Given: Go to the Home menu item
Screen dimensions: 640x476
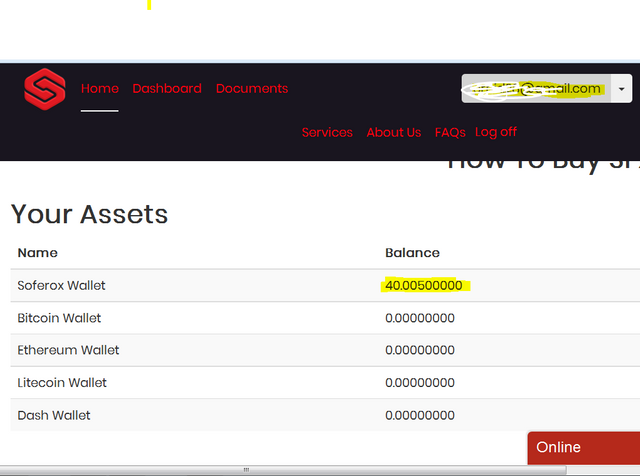Looking at the screenshot, I should click(100, 89).
